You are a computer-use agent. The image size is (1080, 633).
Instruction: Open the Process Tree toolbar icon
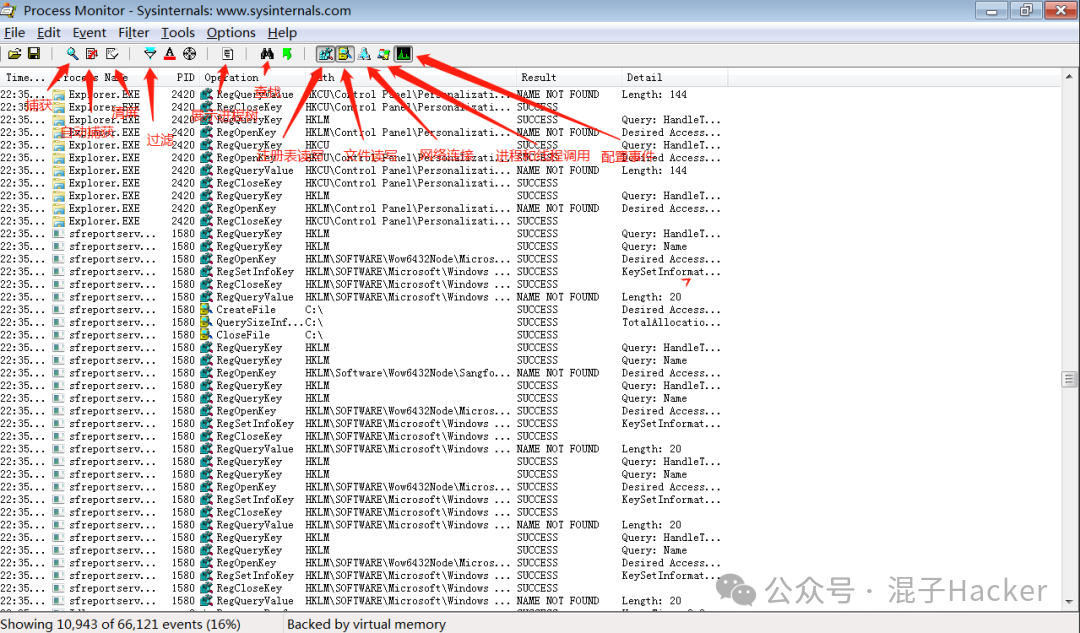click(x=228, y=54)
